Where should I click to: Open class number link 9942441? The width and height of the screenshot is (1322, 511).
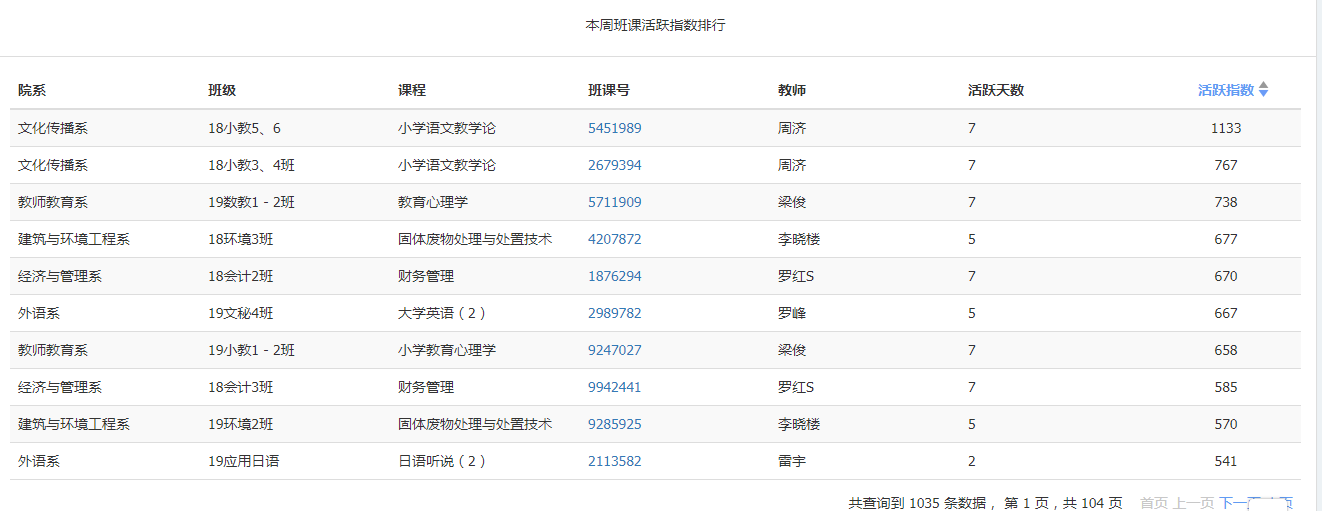[615, 387]
